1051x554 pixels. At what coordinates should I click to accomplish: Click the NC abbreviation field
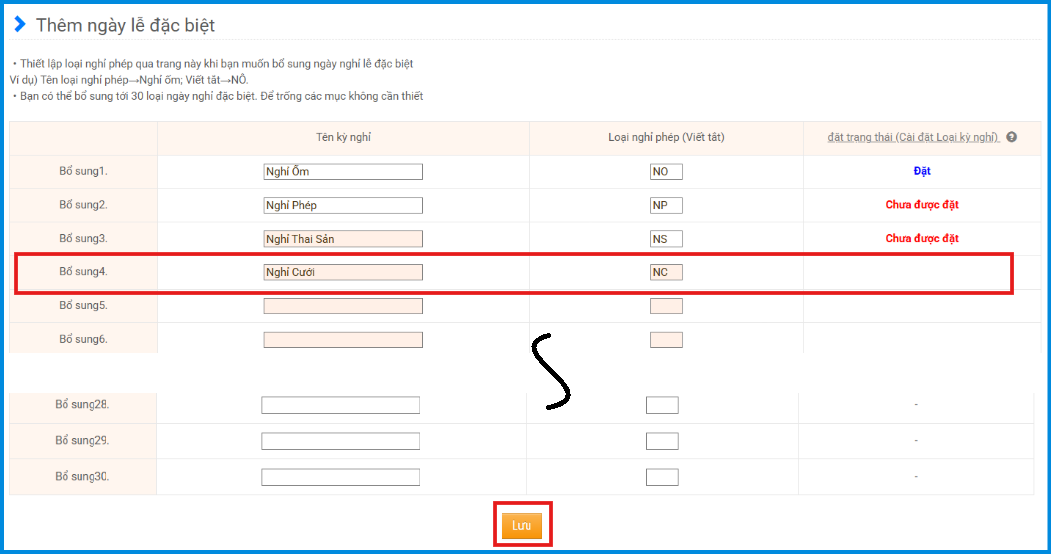666,272
